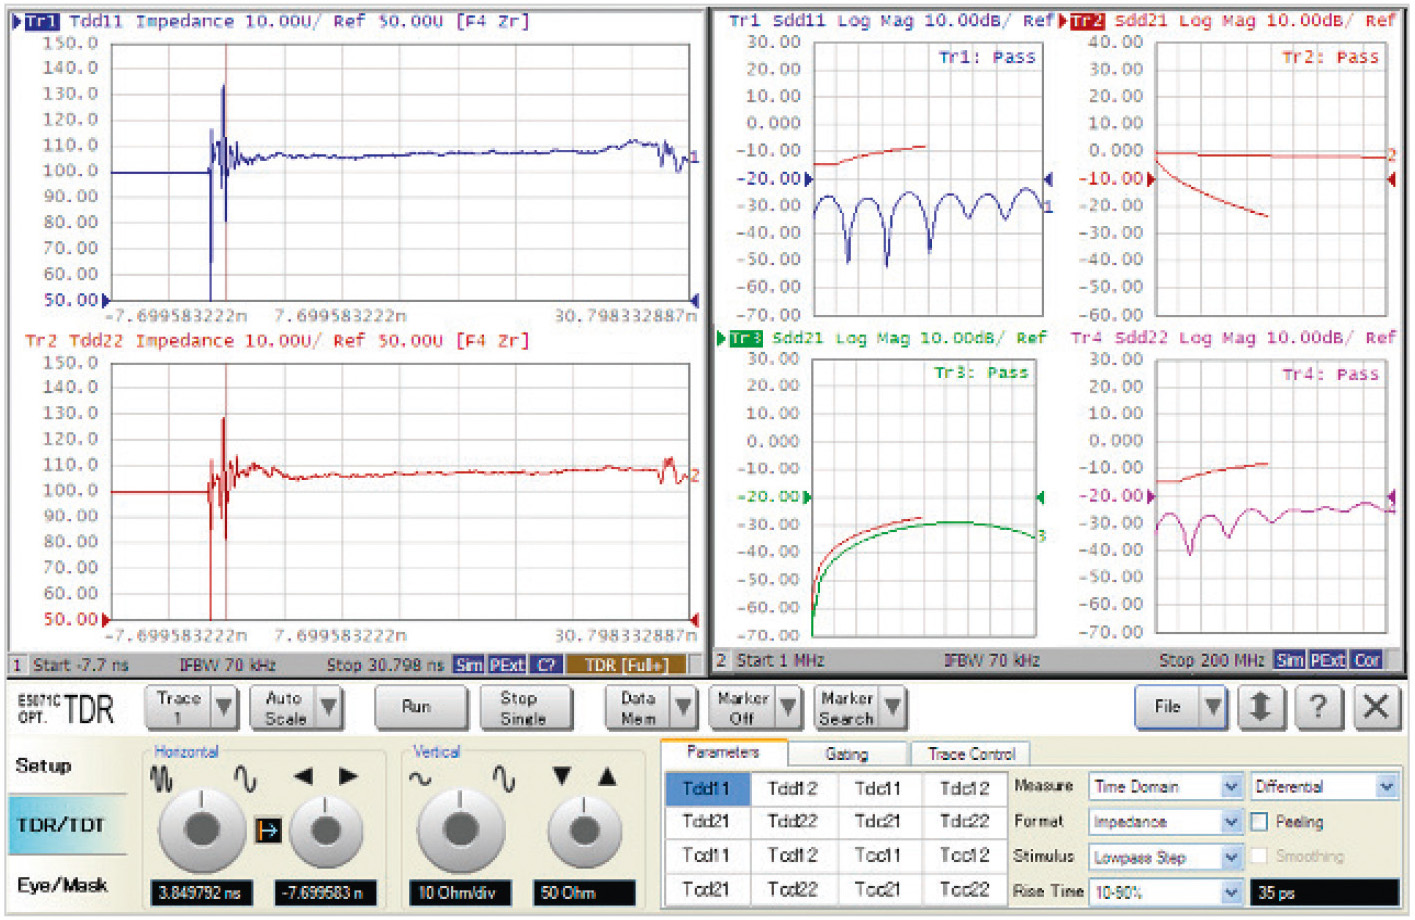
Task: Click the 10 Ohm/div vertical scale field
Action: [x=460, y=893]
